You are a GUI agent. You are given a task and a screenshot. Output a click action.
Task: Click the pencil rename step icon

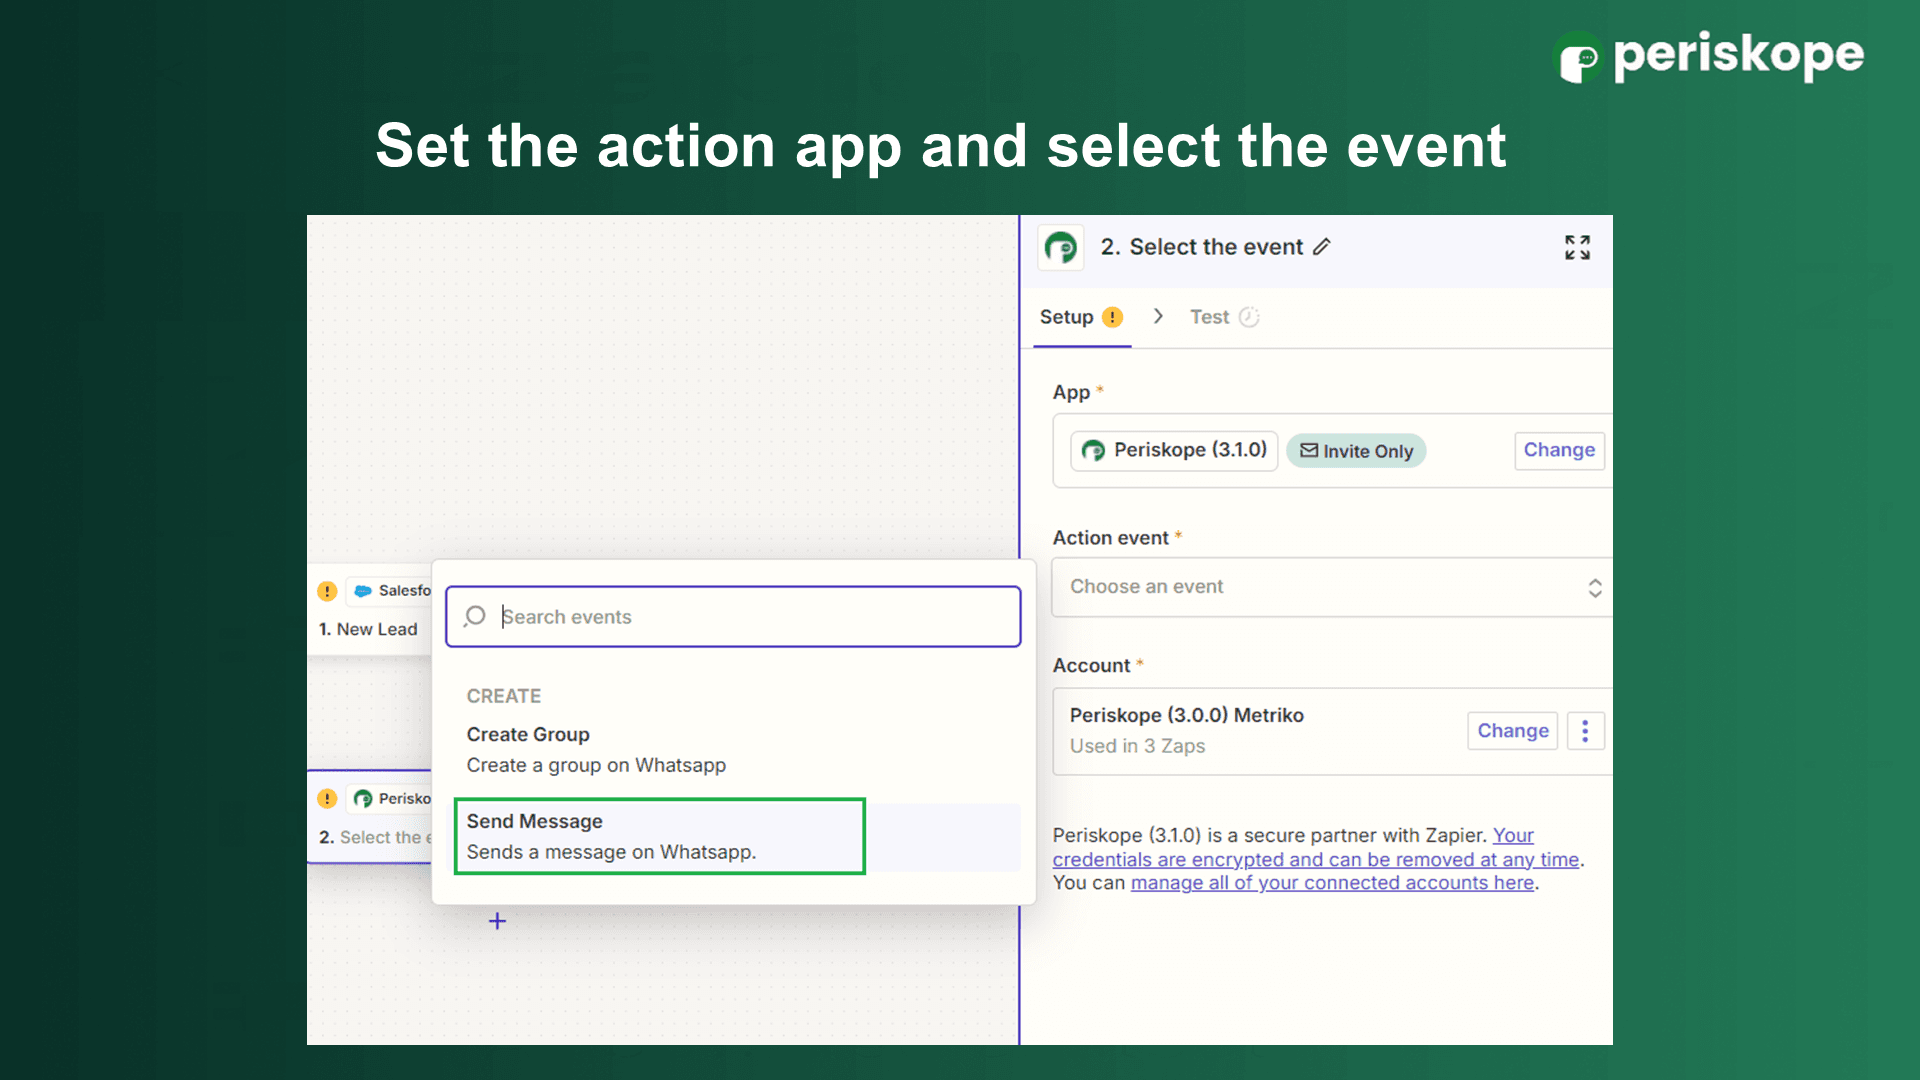tap(1322, 247)
